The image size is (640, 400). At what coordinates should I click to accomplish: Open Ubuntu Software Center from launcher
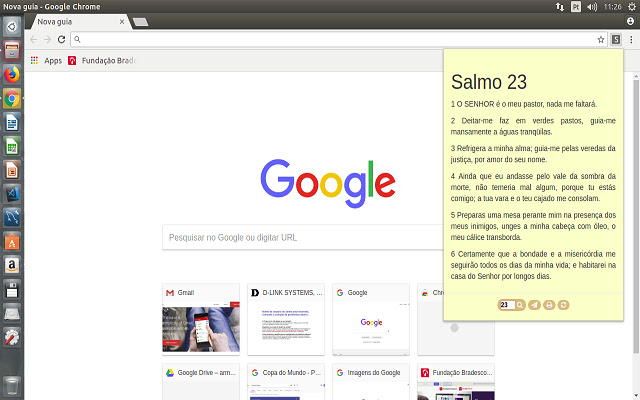12,242
